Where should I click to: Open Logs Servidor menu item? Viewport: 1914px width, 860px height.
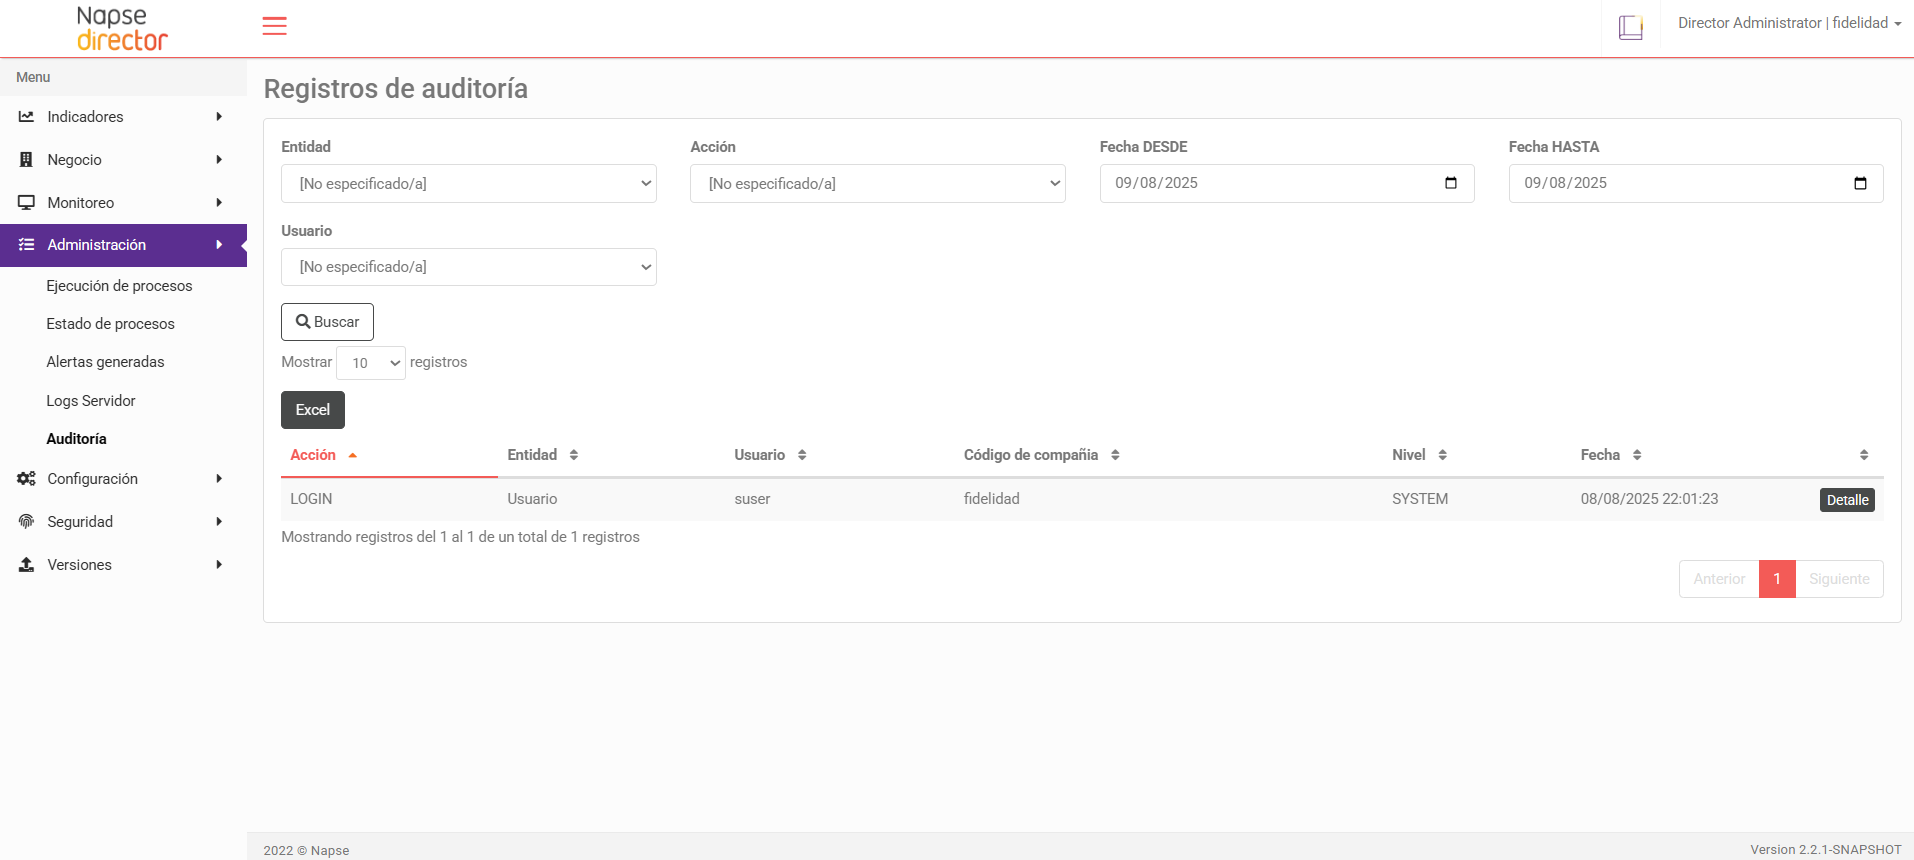click(x=91, y=401)
